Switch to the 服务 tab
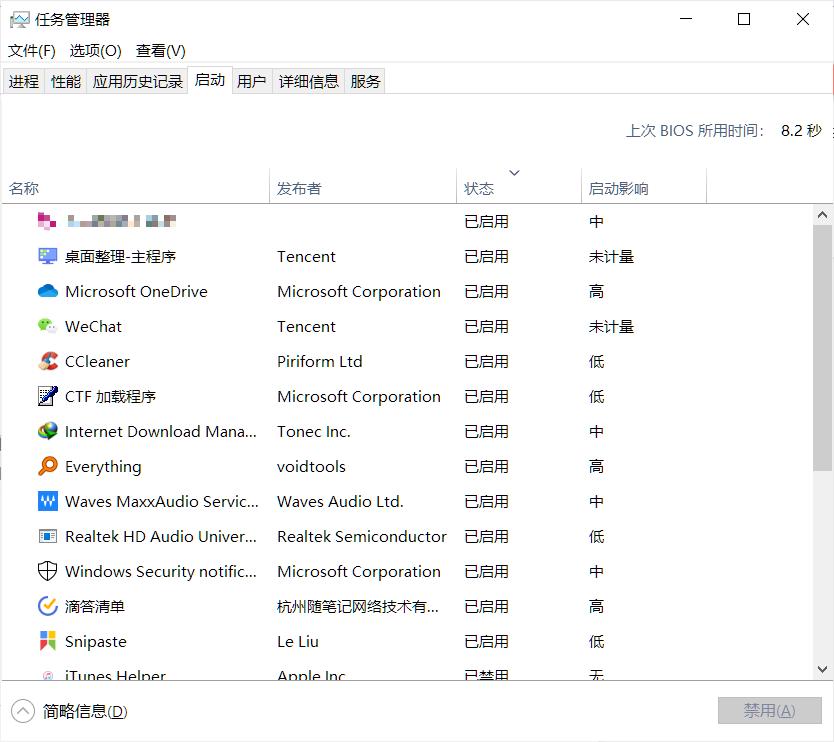The width and height of the screenshot is (834, 742). [365, 81]
